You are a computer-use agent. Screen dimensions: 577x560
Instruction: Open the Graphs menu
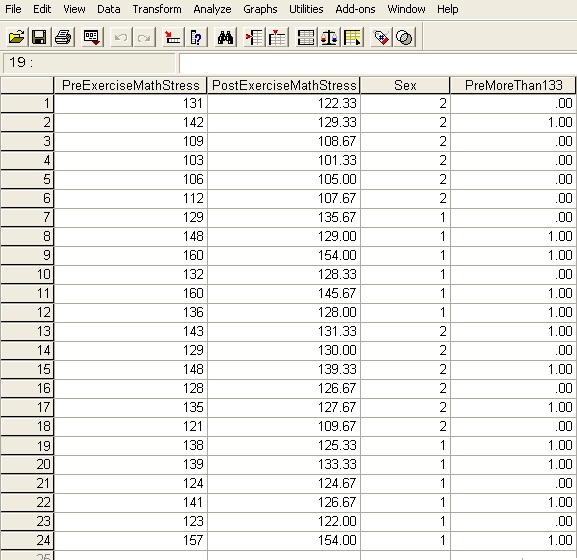pos(260,9)
